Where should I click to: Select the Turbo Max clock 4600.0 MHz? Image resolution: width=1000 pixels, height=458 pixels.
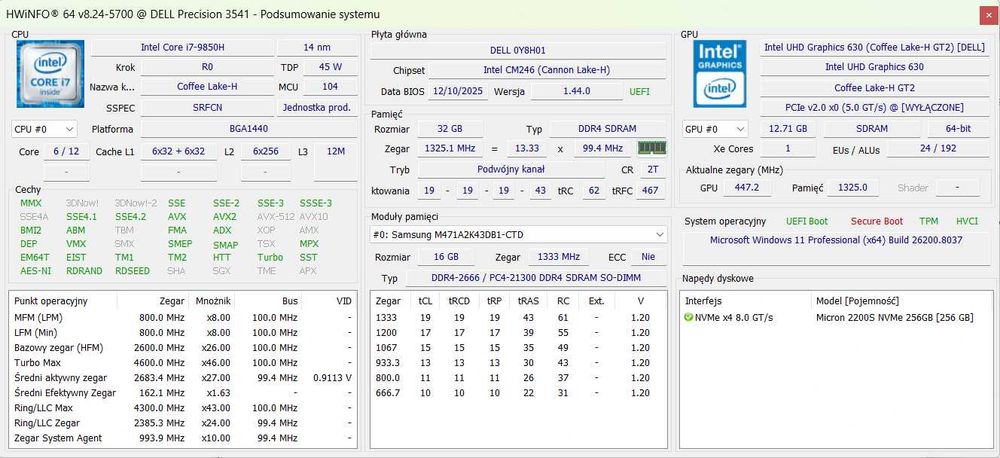click(159, 362)
